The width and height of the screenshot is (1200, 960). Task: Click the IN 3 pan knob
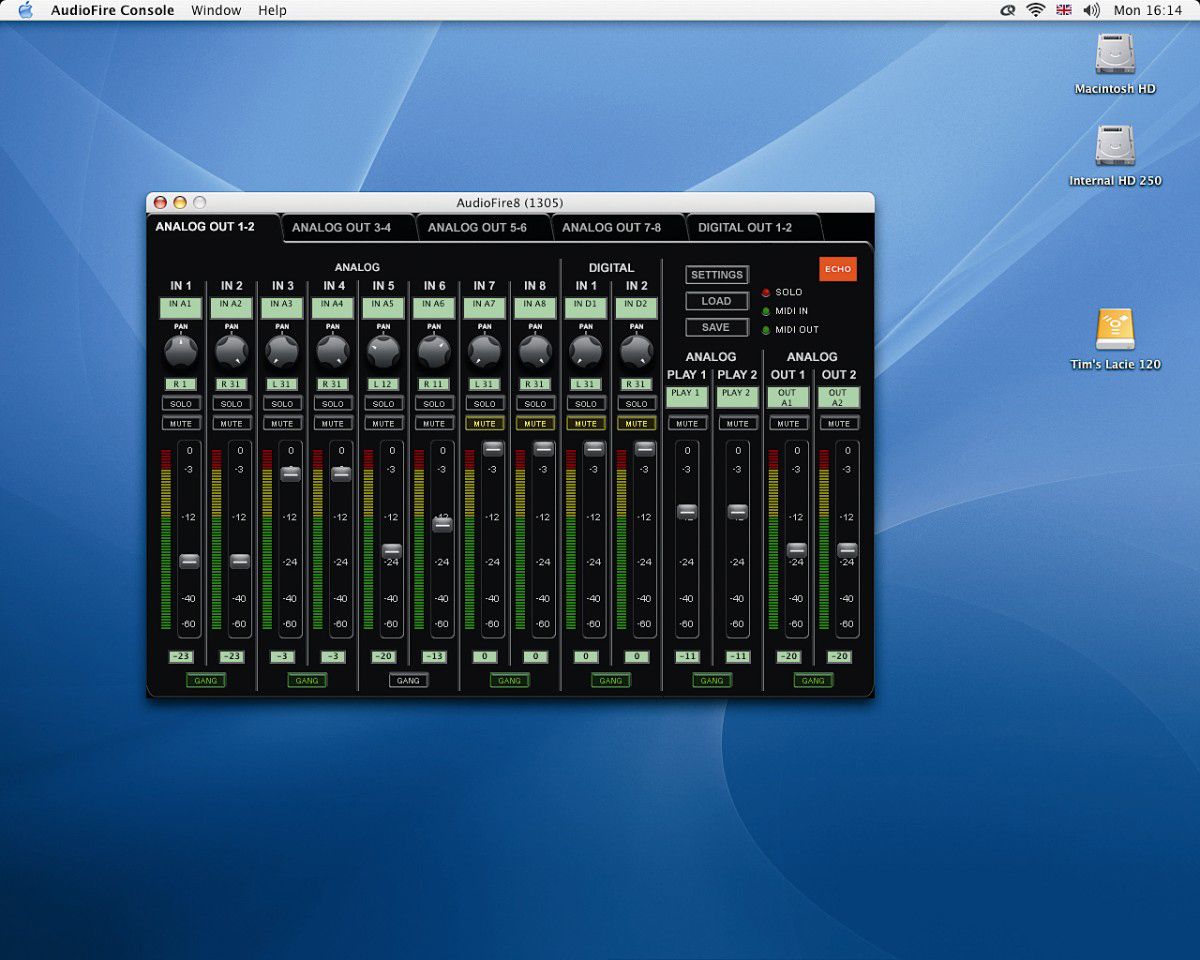point(282,351)
